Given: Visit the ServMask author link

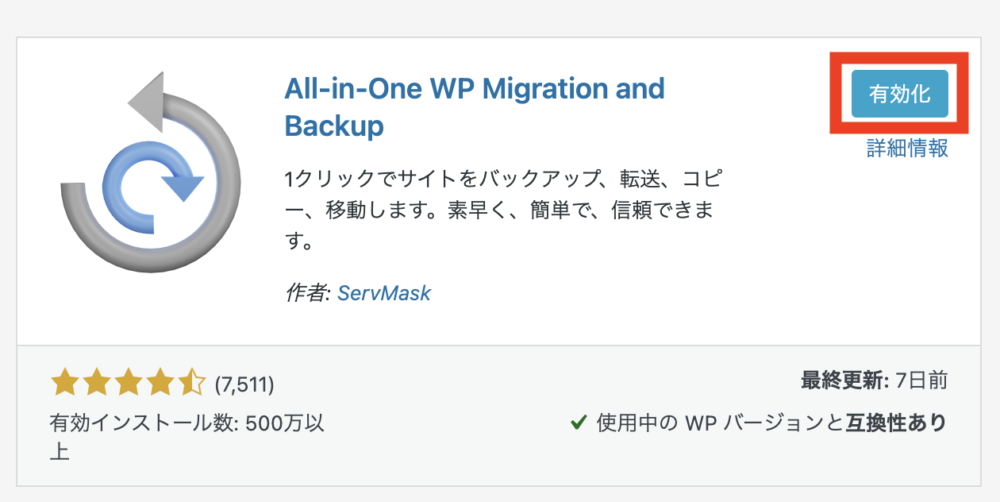Looking at the screenshot, I should pos(384,293).
